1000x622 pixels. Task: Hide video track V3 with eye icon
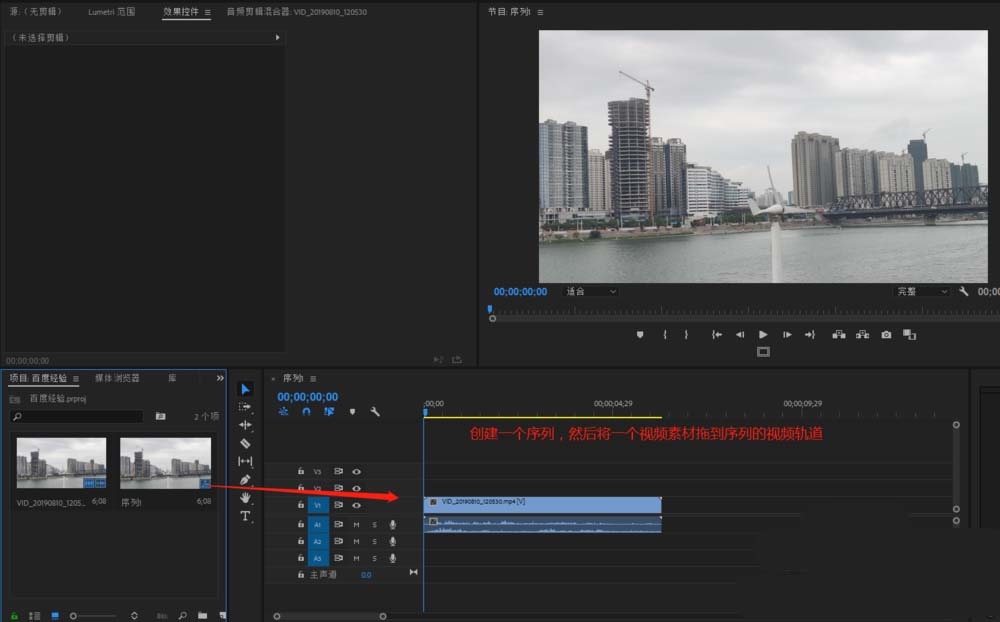tap(356, 471)
